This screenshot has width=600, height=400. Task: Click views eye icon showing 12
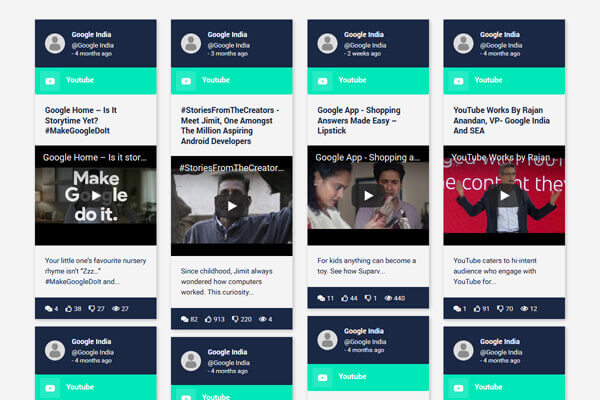tap(524, 309)
